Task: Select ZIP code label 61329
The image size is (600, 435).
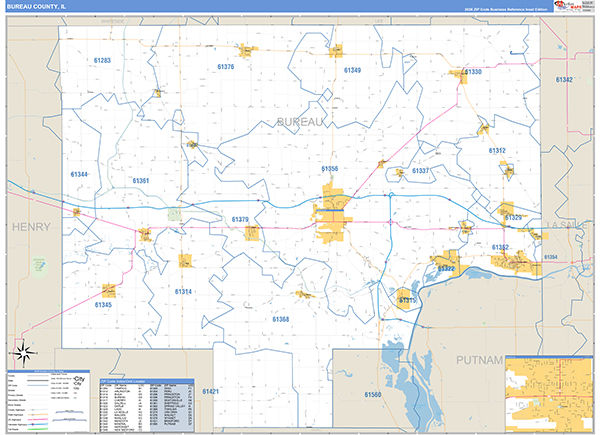Action: [513, 218]
